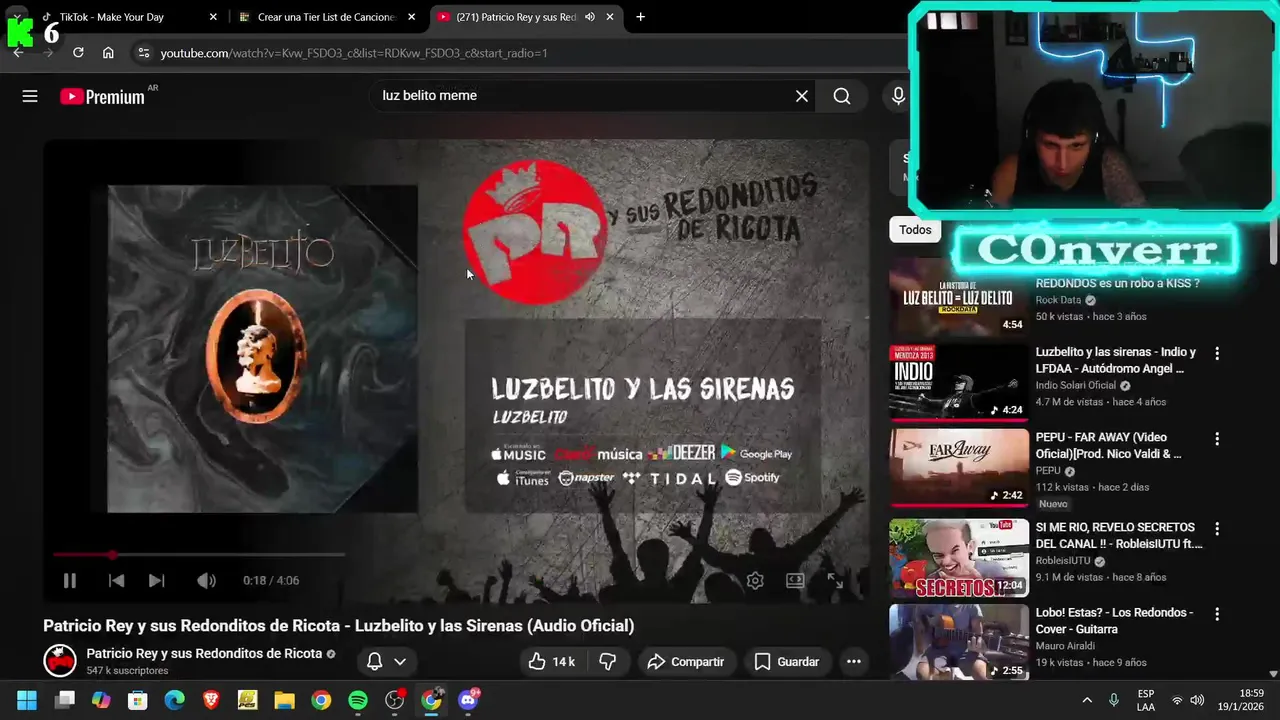Enter fullscreen mode on the video
Viewport: 1280px width, 720px height.
tap(835, 580)
